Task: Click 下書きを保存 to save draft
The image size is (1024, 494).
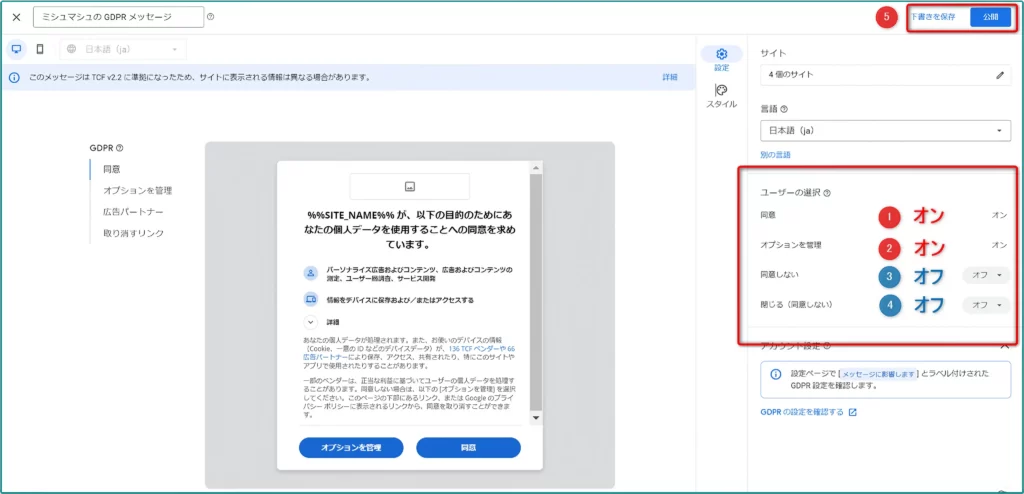Action: point(937,18)
